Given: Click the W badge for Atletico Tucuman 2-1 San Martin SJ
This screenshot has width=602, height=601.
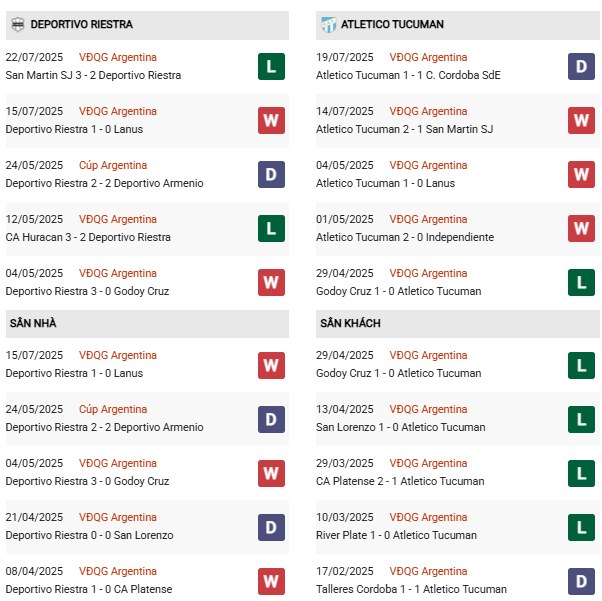Looking at the screenshot, I should (x=582, y=120).
